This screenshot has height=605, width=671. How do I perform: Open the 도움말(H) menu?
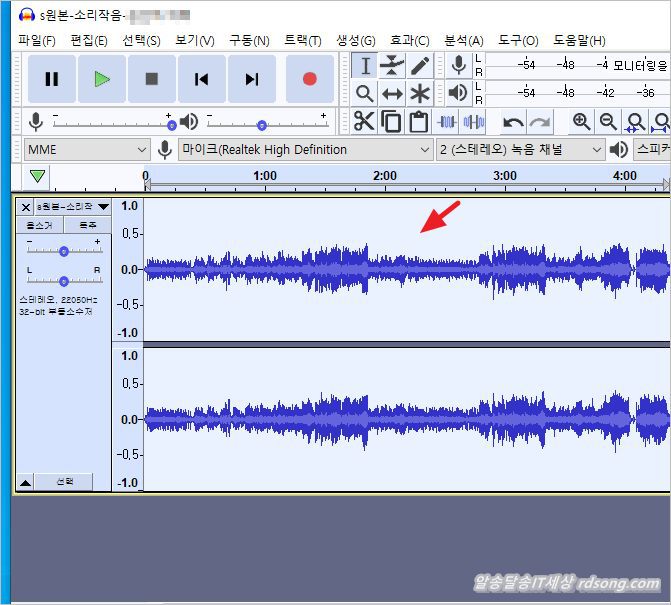click(x=579, y=41)
